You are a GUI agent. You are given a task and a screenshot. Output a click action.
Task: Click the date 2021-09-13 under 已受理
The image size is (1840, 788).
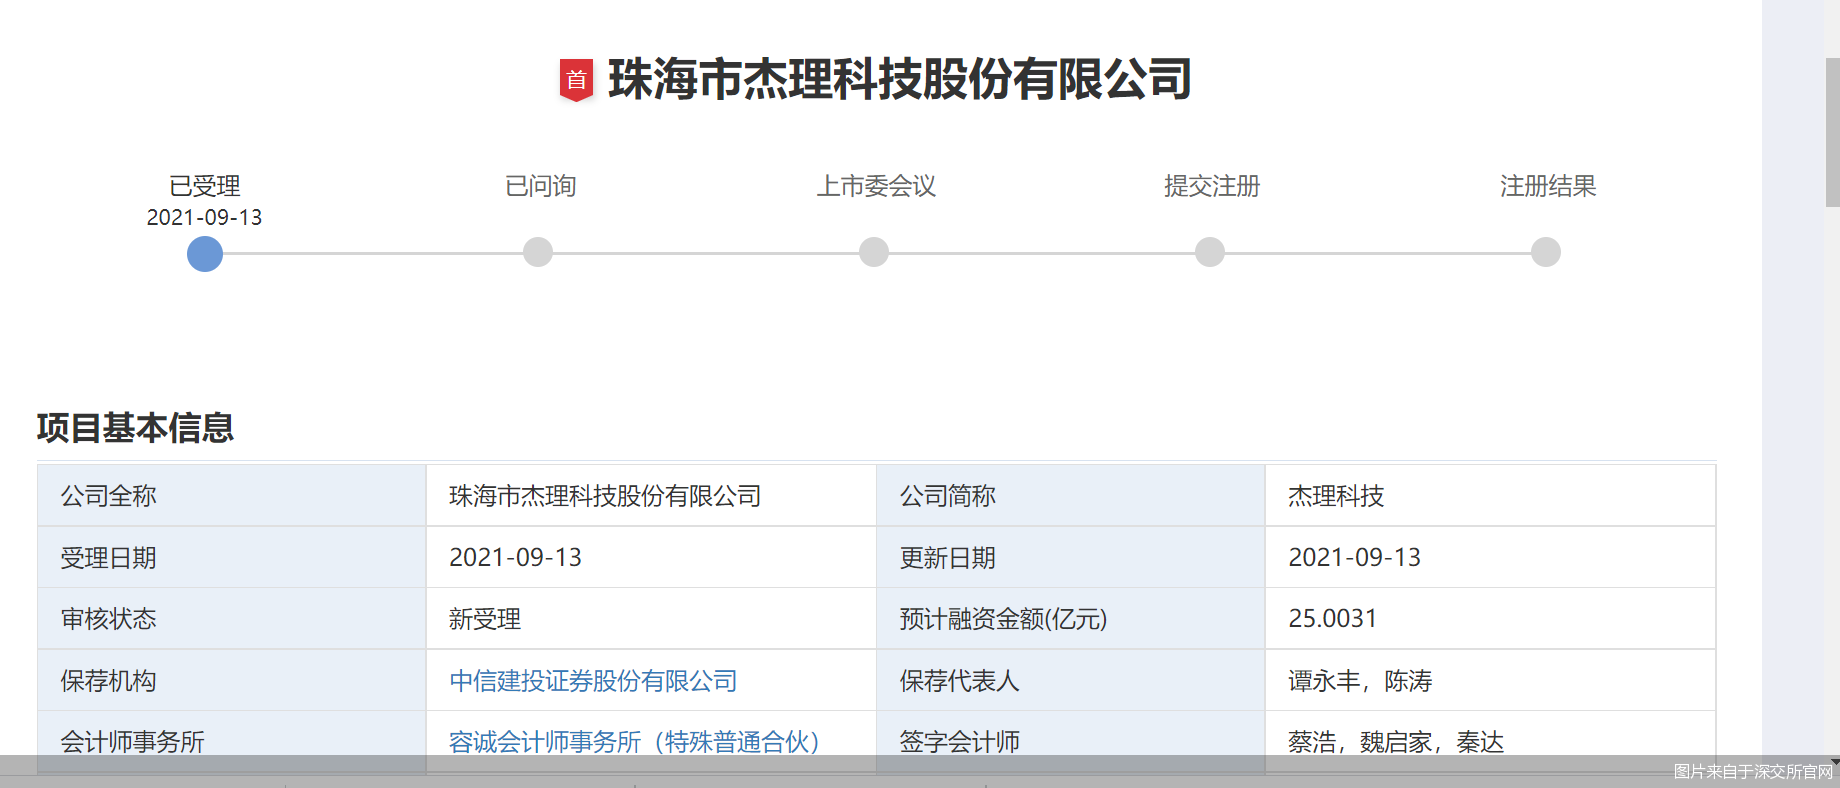[x=204, y=217]
